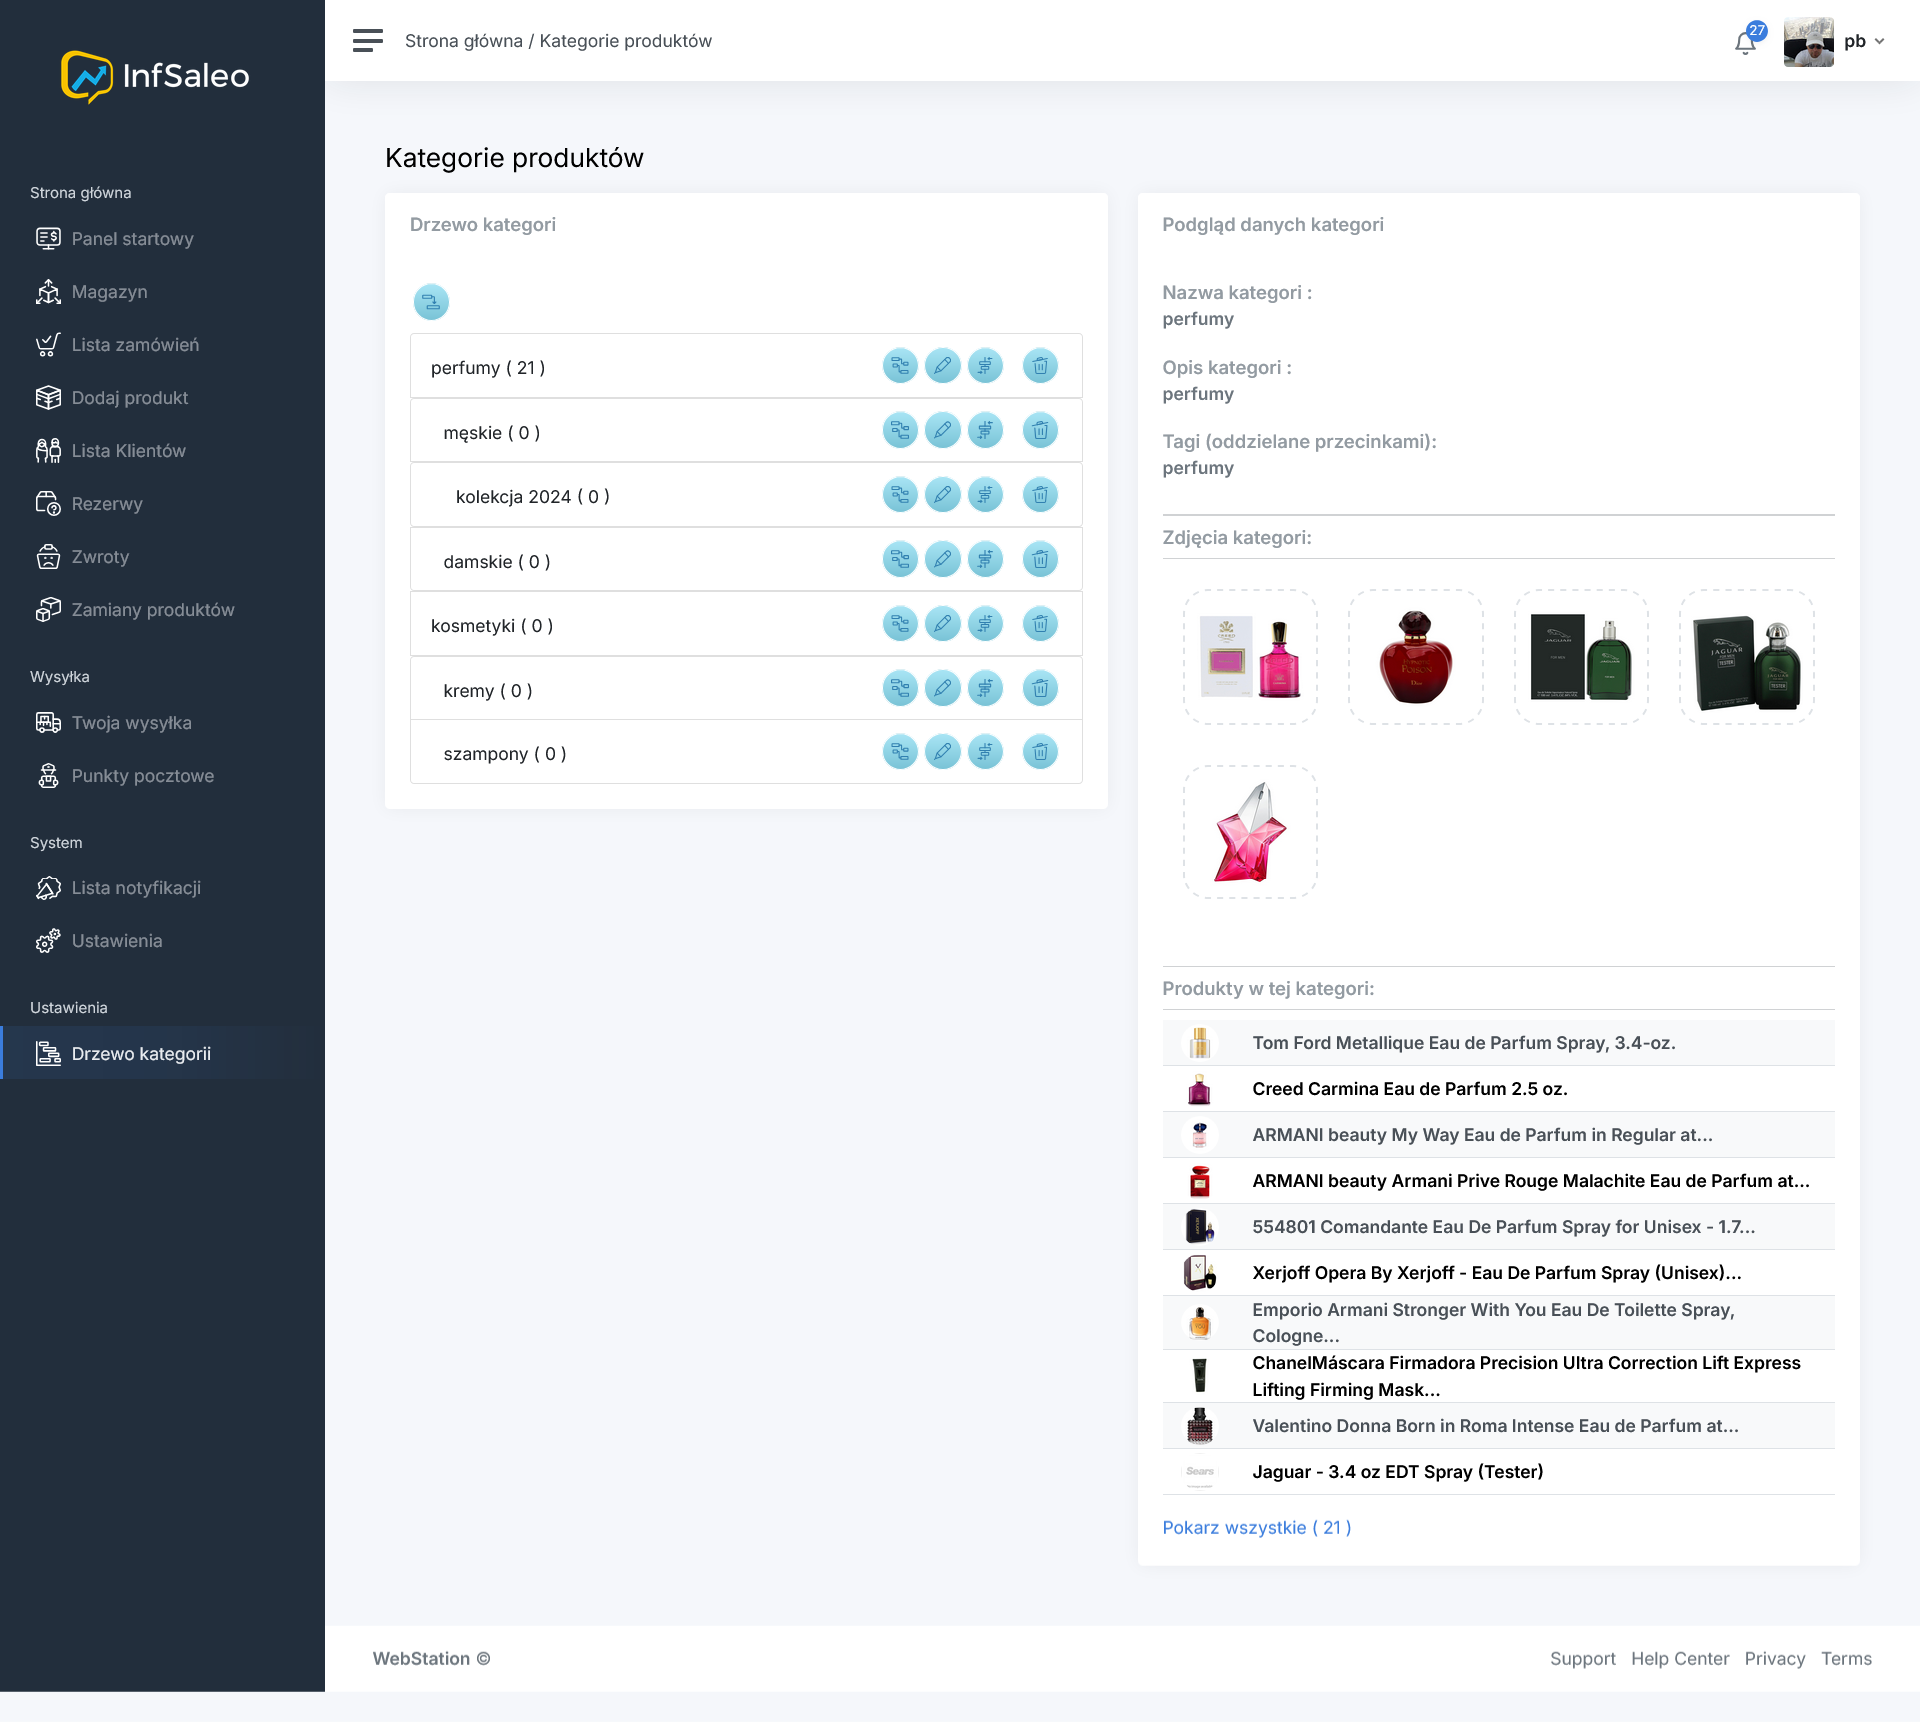Click the InfSaleo logo
The height and width of the screenshot is (1723, 1920).
[x=155, y=76]
